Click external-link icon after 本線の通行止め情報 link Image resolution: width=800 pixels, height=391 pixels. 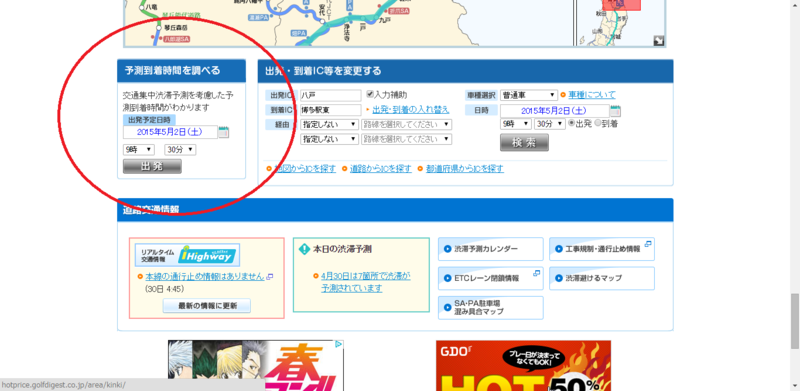270,277
